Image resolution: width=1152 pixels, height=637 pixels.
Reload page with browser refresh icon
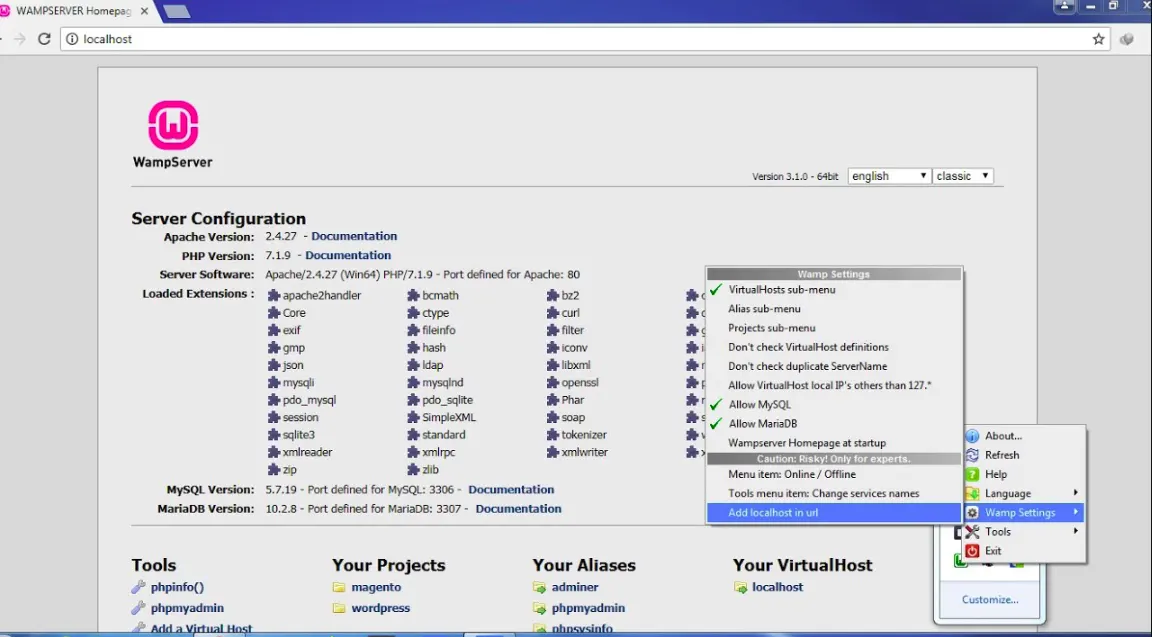click(x=44, y=39)
